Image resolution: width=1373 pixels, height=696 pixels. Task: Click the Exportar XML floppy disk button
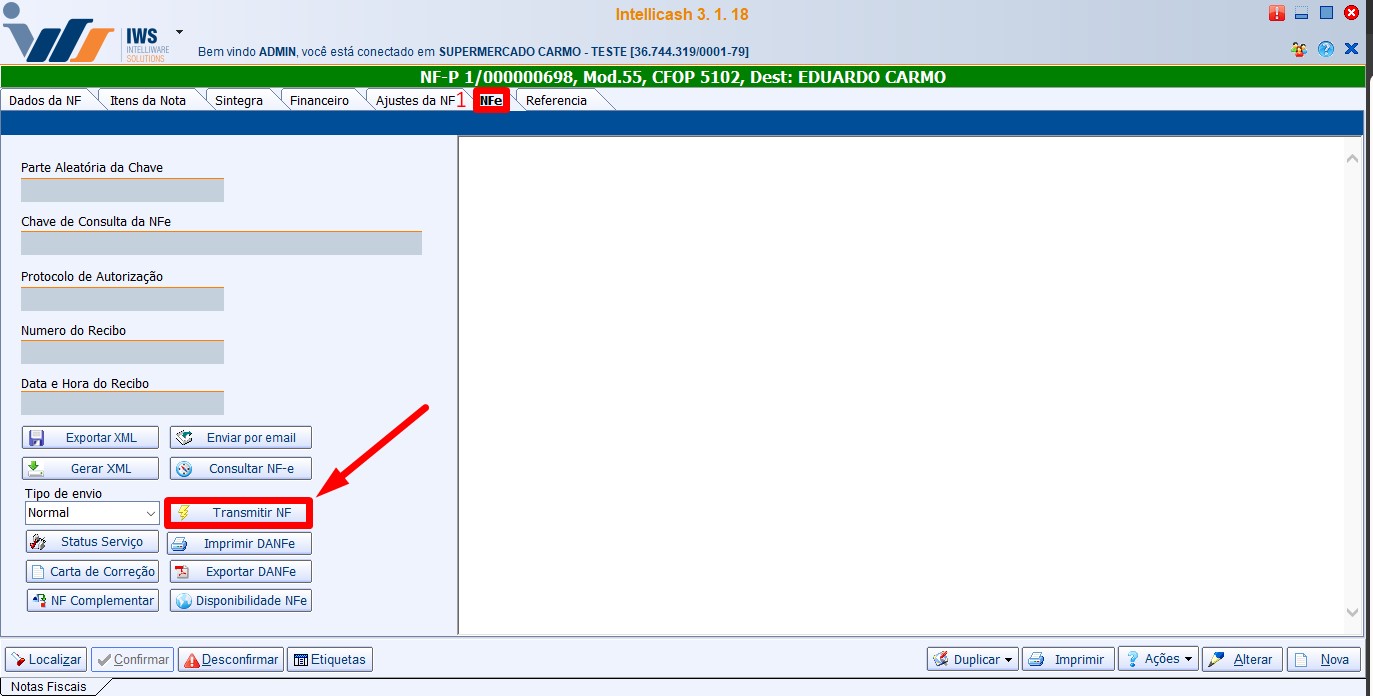(90, 438)
